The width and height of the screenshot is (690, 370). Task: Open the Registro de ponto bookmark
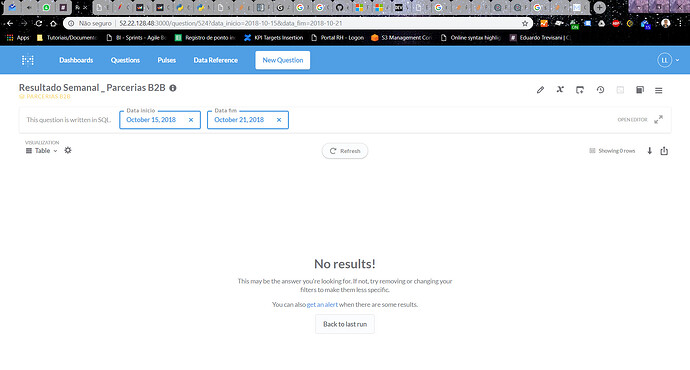click(206, 38)
